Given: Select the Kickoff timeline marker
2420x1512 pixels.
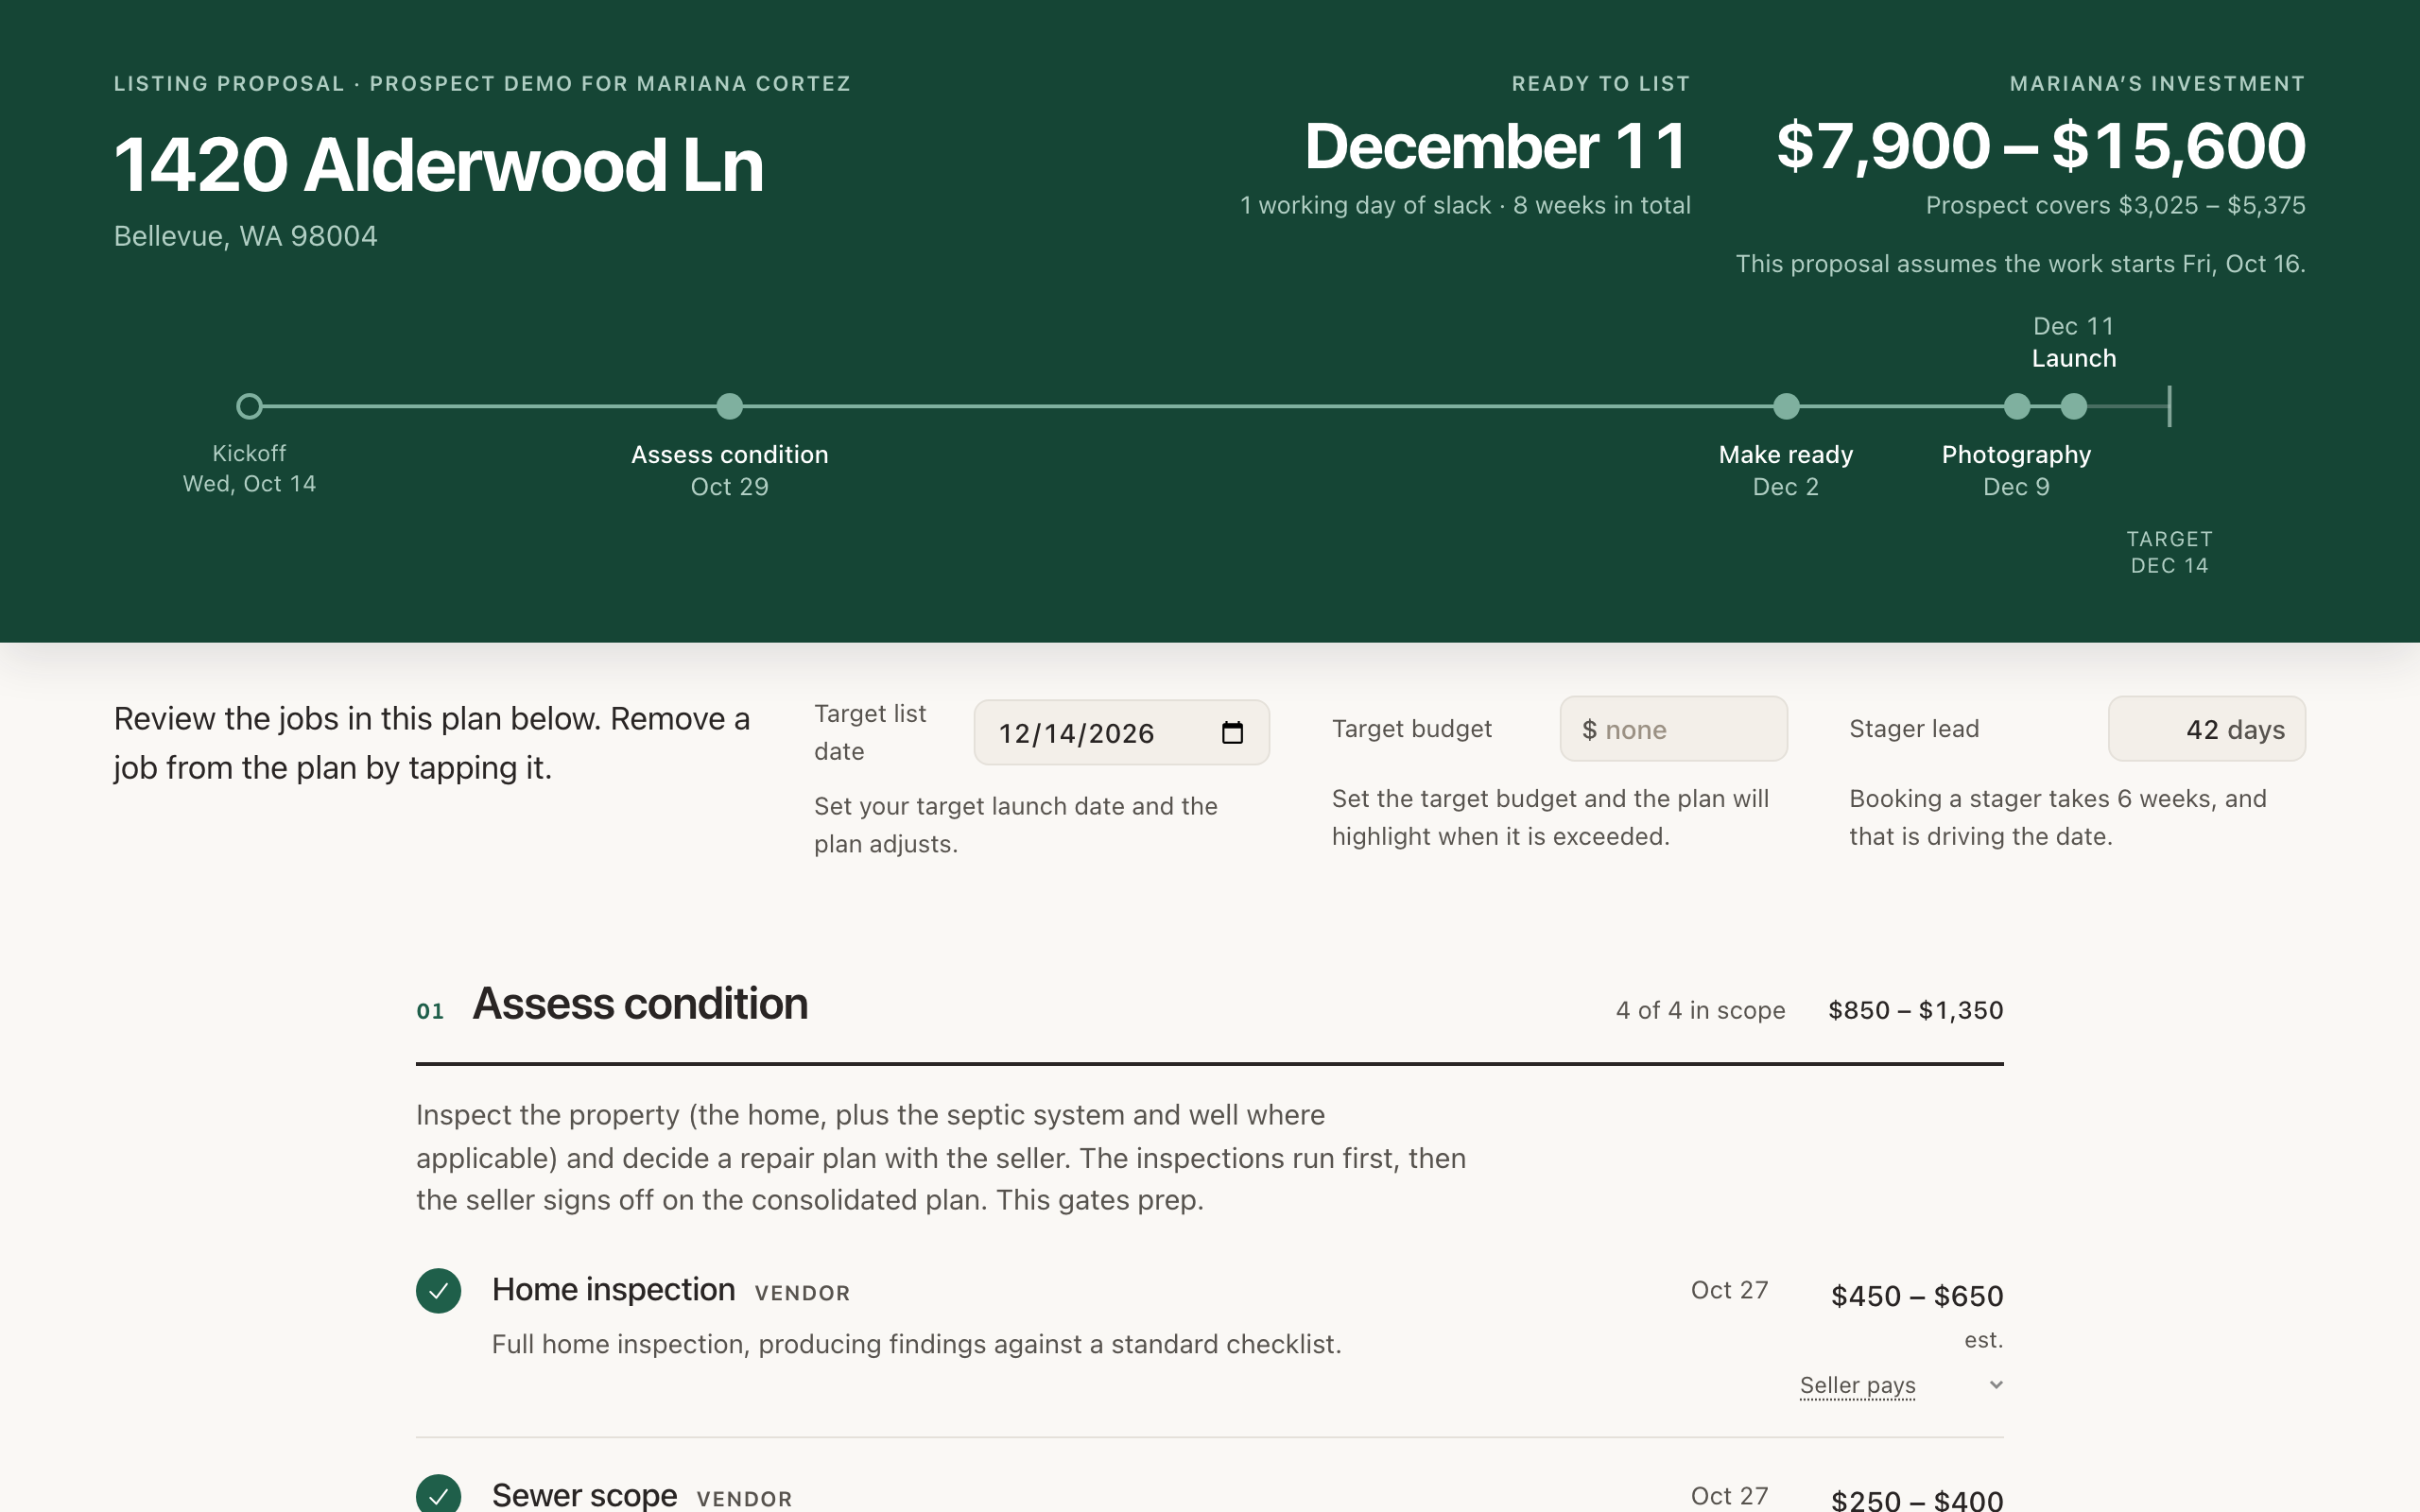Looking at the screenshot, I should 249,406.
